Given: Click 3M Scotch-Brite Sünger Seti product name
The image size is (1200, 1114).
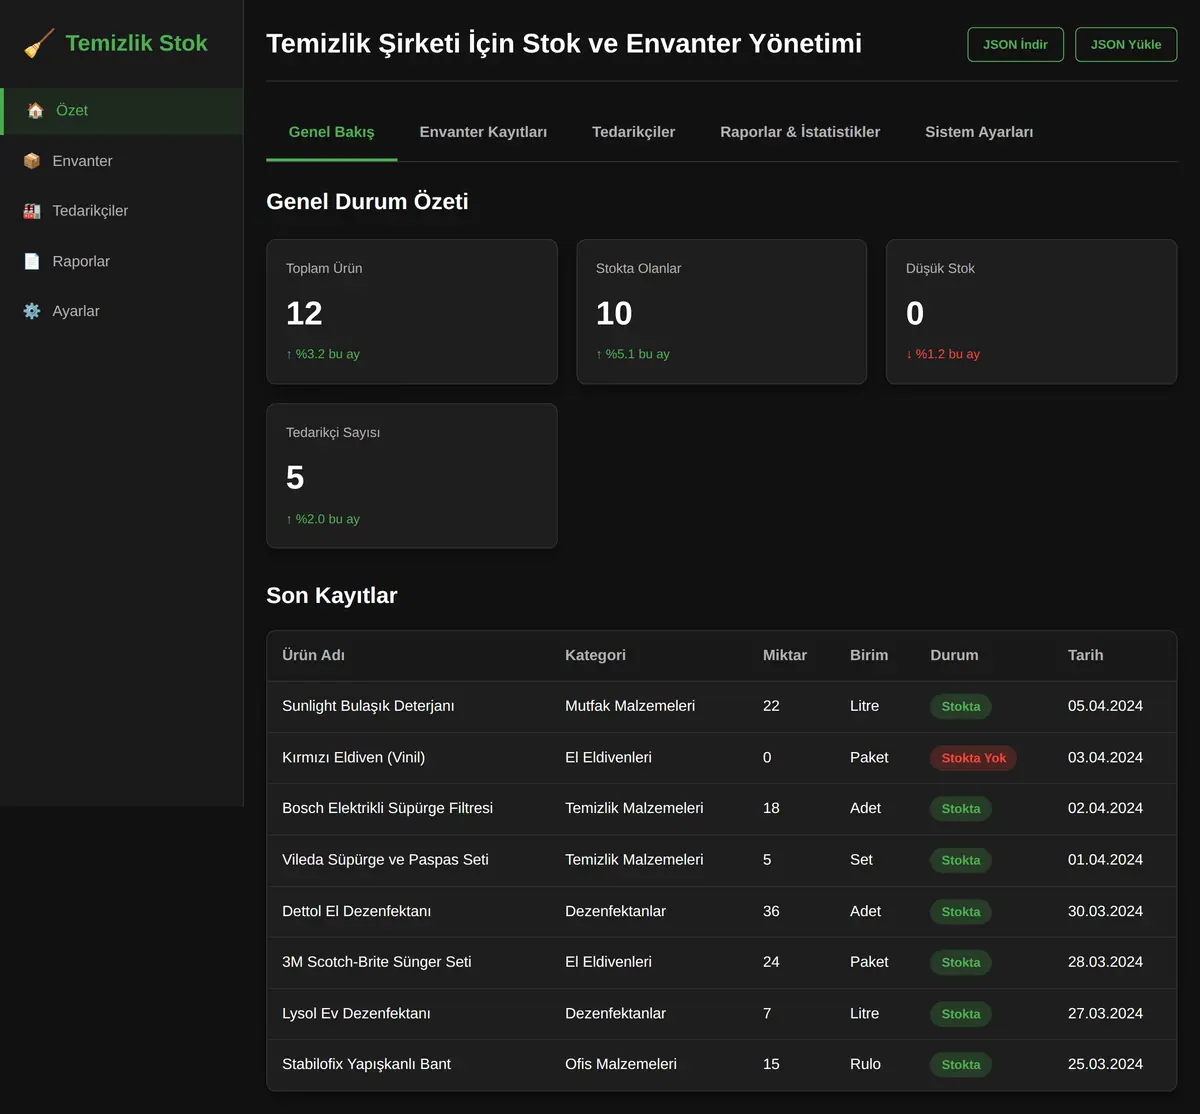Looking at the screenshot, I should point(376,962).
